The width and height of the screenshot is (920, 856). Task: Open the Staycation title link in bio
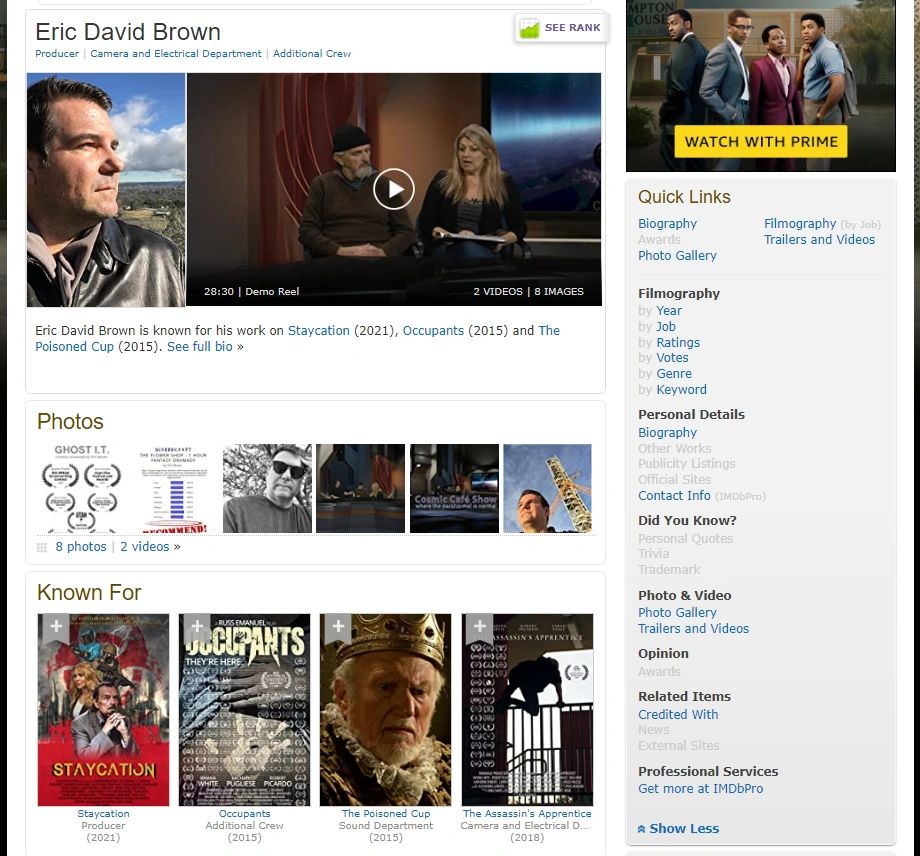pyautogui.click(x=319, y=330)
